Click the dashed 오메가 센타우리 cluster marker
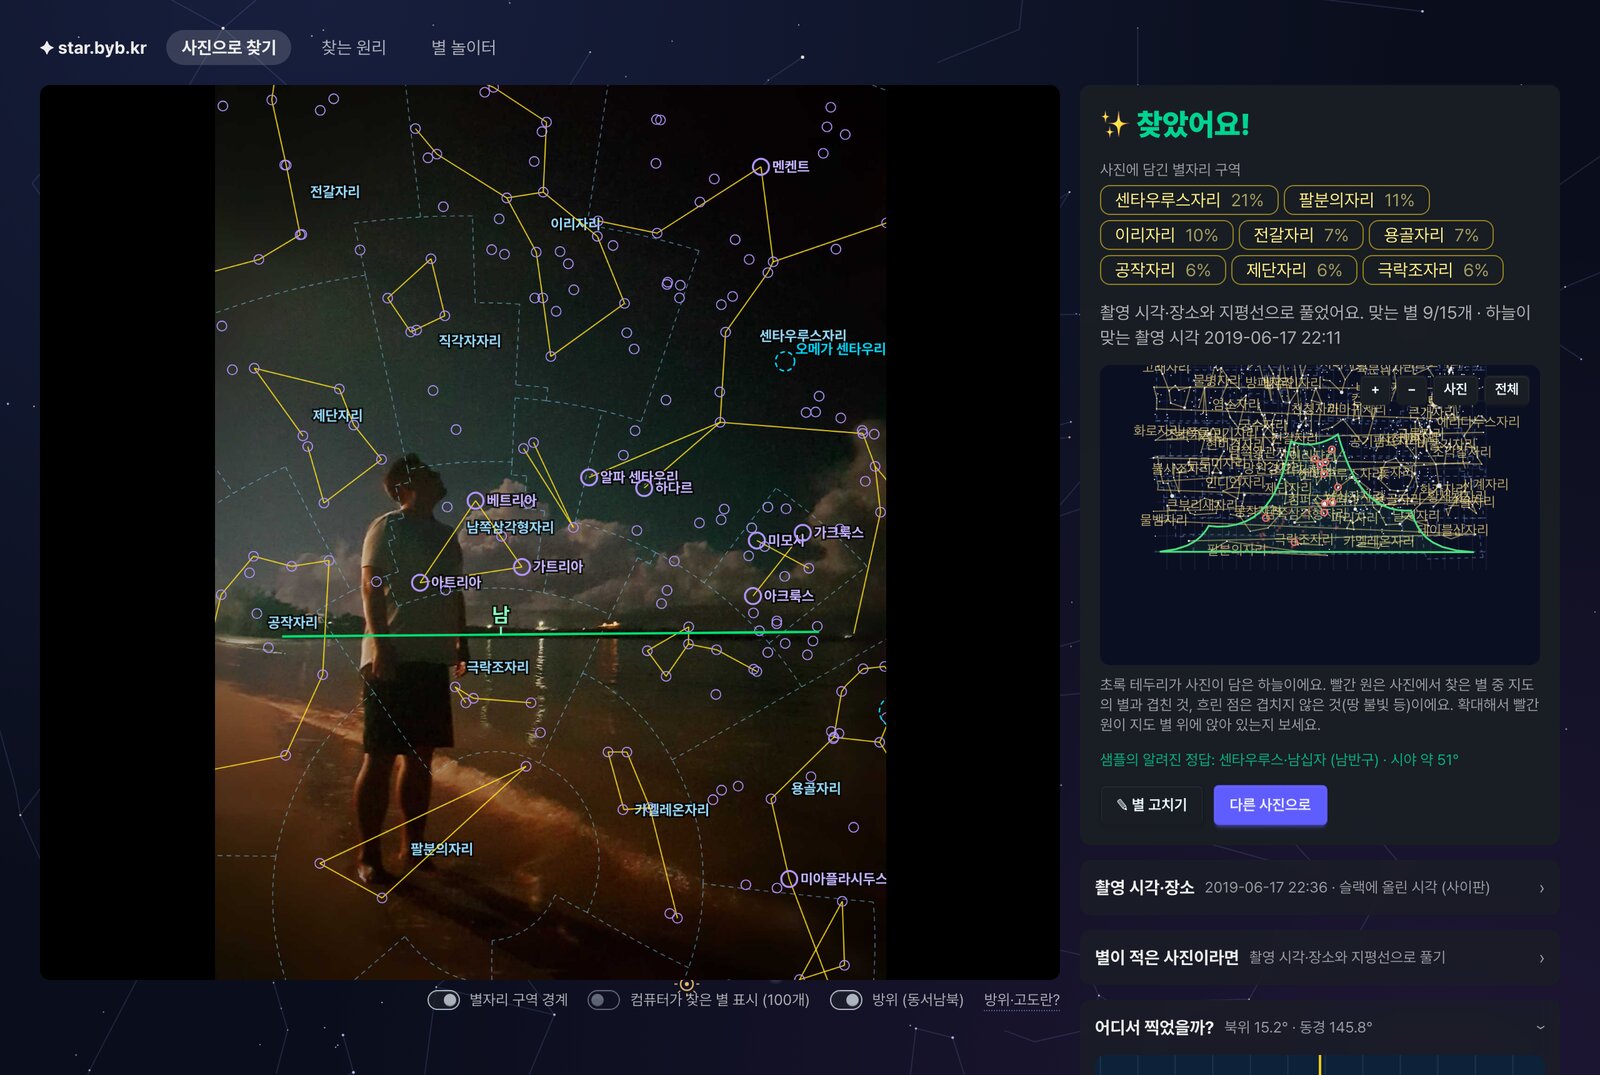This screenshot has height=1075, width=1600. tap(785, 361)
